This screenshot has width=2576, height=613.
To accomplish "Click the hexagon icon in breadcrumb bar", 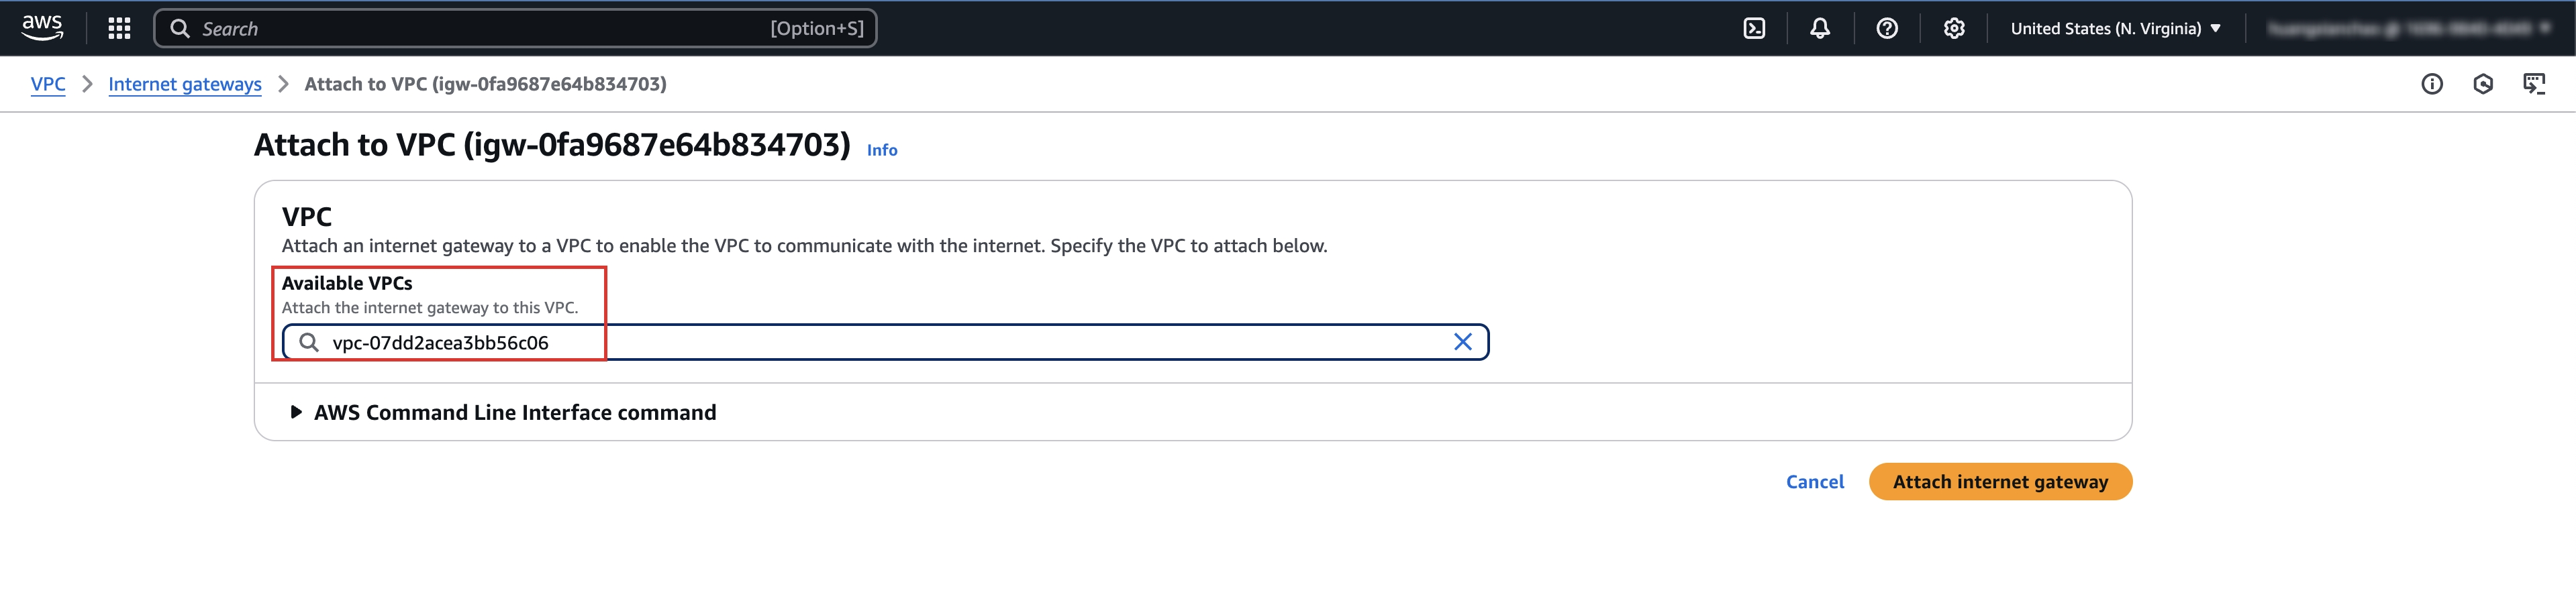I will (2483, 84).
